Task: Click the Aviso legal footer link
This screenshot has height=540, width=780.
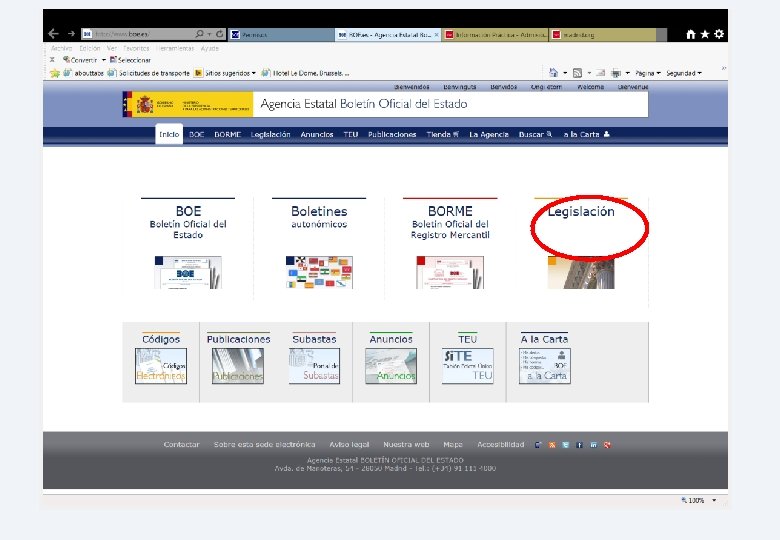Action: coord(349,445)
